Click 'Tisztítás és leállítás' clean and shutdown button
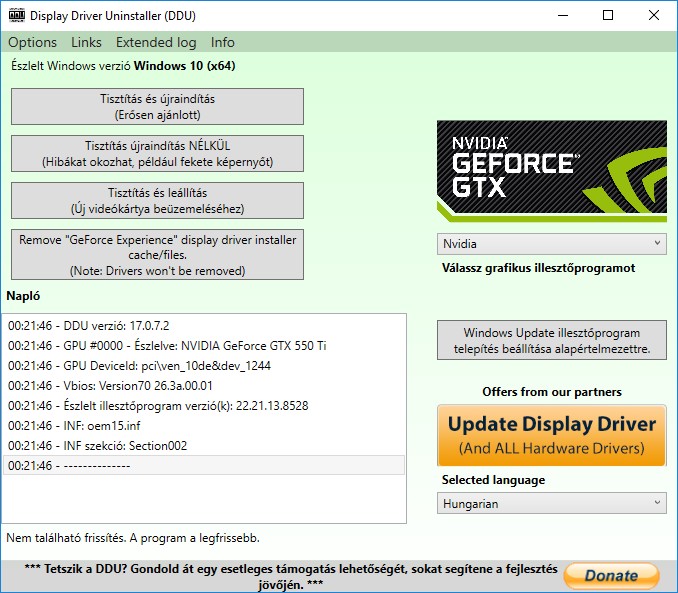 [157, 200]
